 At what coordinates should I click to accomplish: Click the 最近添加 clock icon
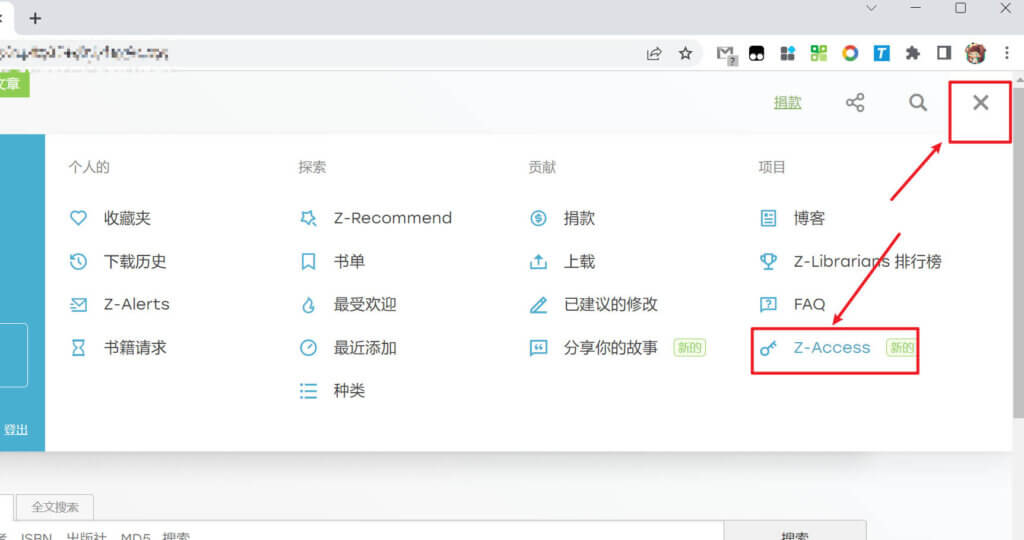pos(309,348)
